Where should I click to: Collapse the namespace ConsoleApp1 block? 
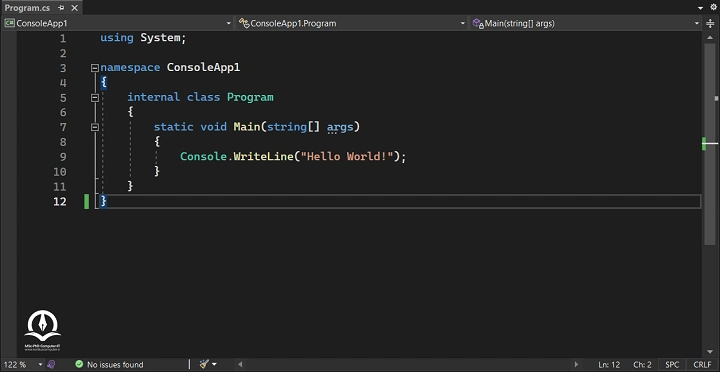pos(95,68)
